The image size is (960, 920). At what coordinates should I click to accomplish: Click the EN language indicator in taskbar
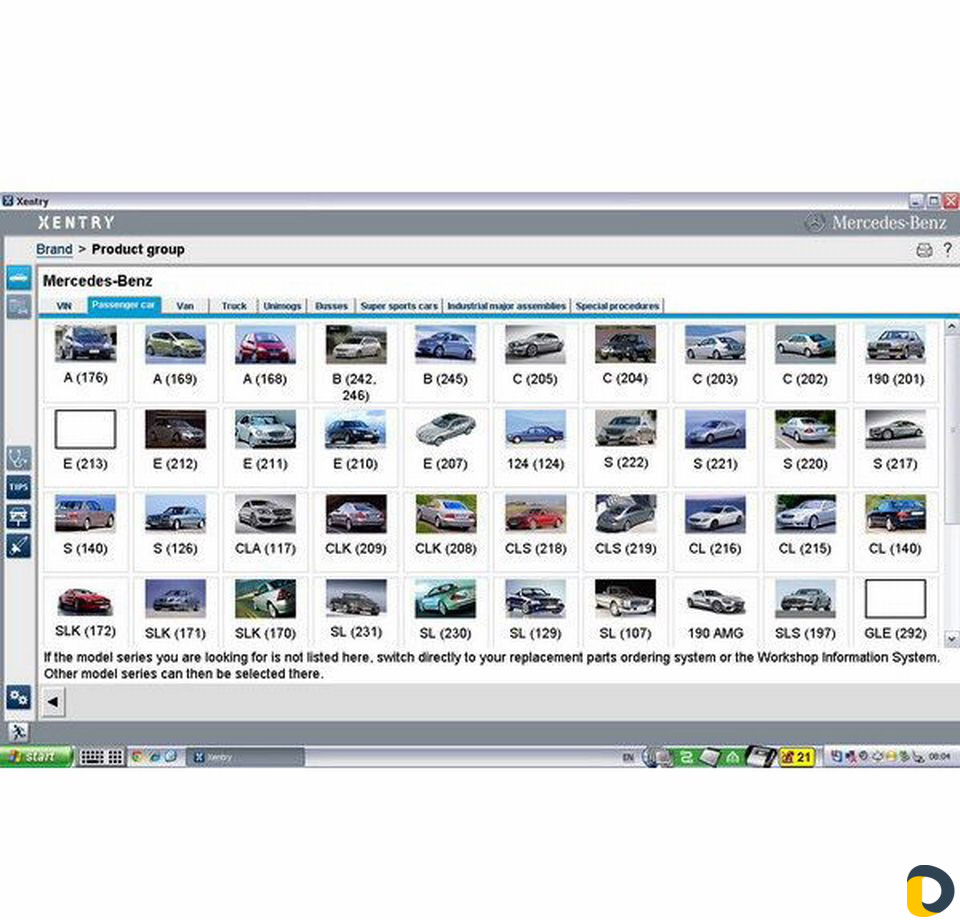point(628,757)
